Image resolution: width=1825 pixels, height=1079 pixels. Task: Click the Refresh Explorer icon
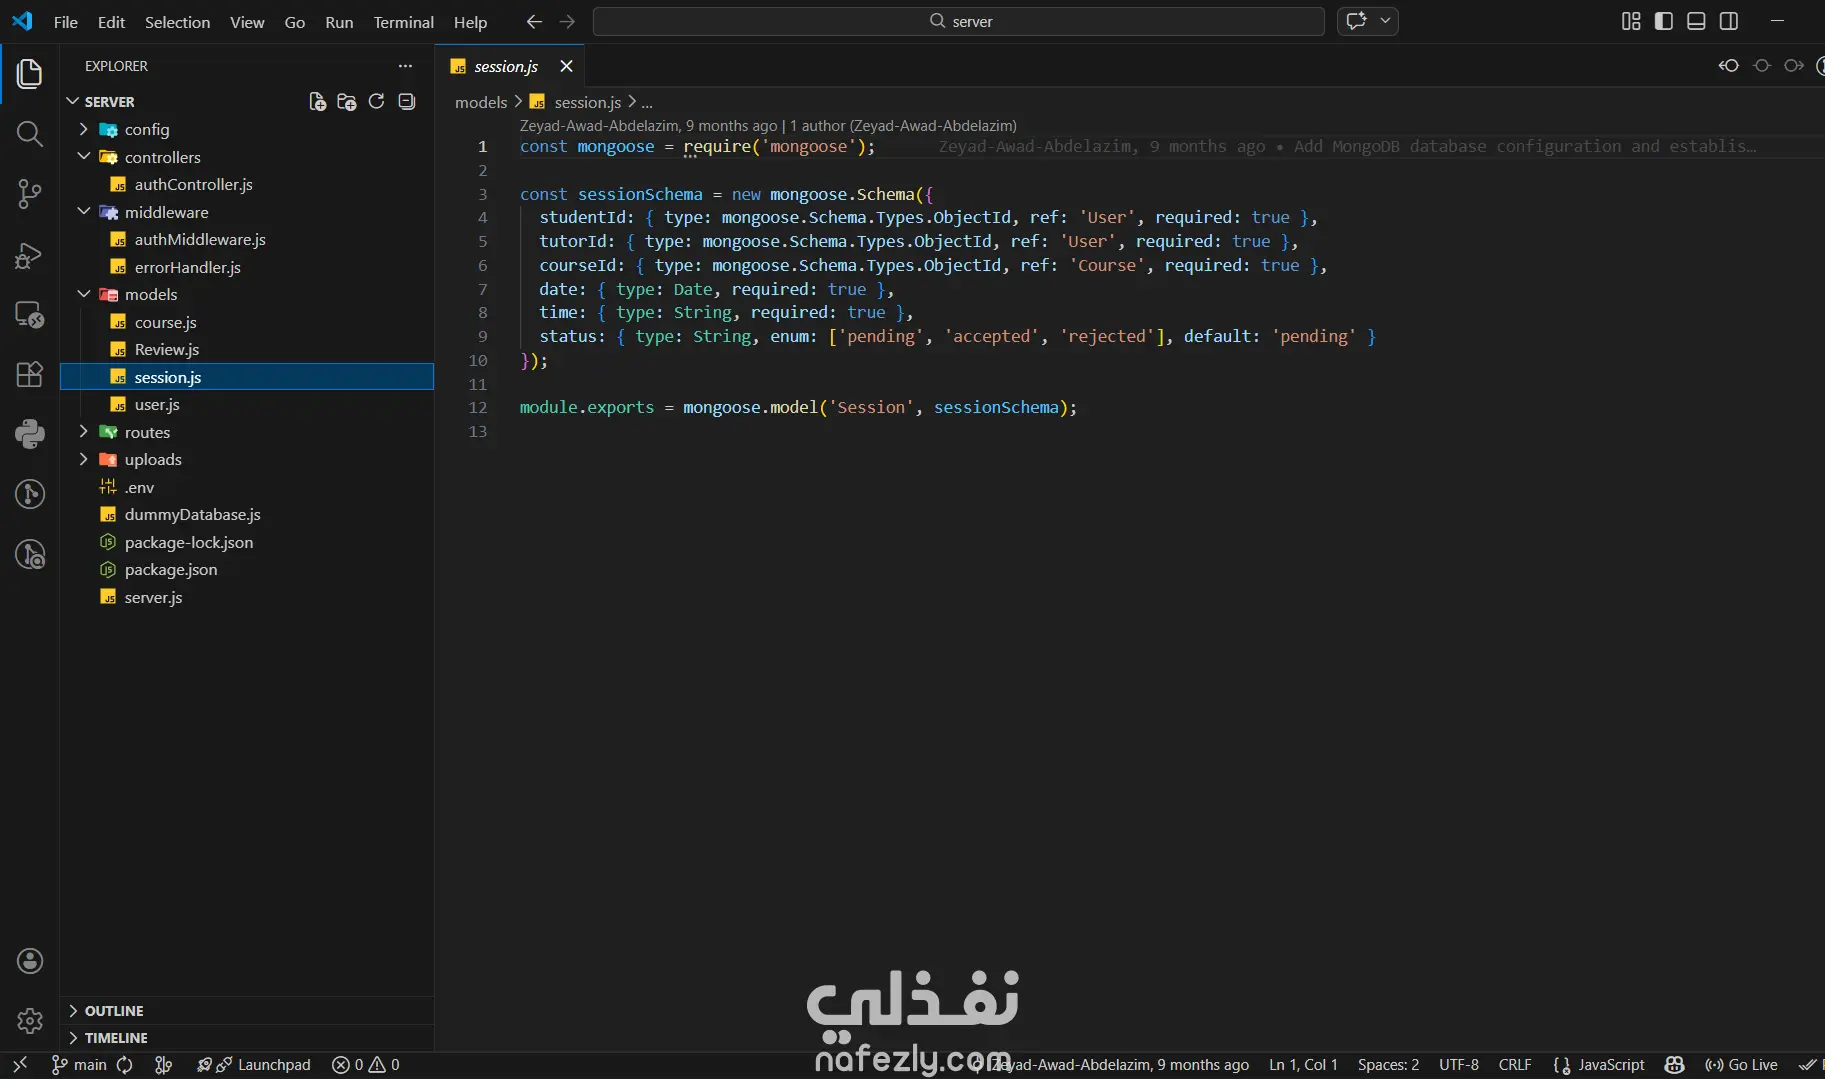[376, 102]
